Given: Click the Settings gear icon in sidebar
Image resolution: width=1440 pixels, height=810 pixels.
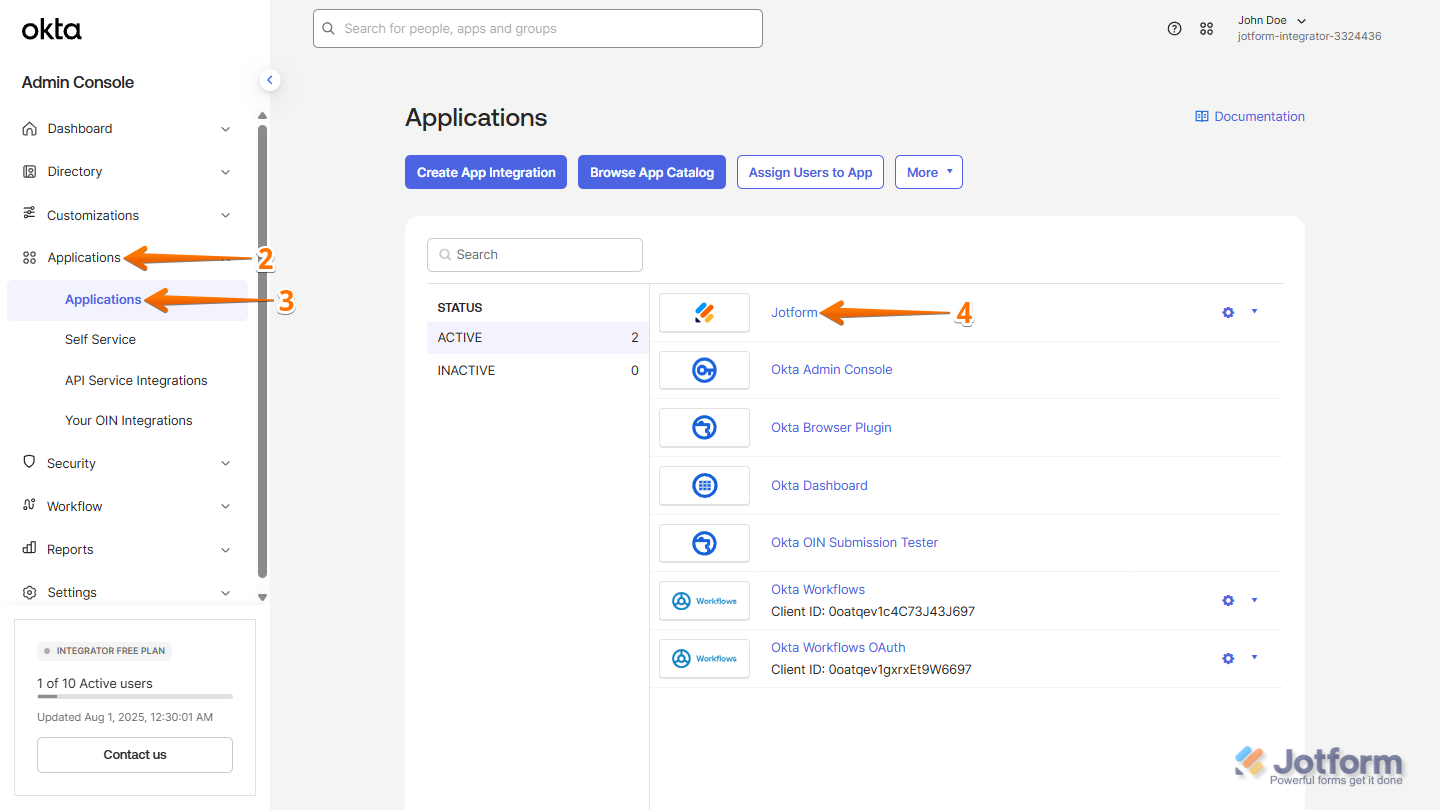Looking at the screenshot, I should coord(29,592).
